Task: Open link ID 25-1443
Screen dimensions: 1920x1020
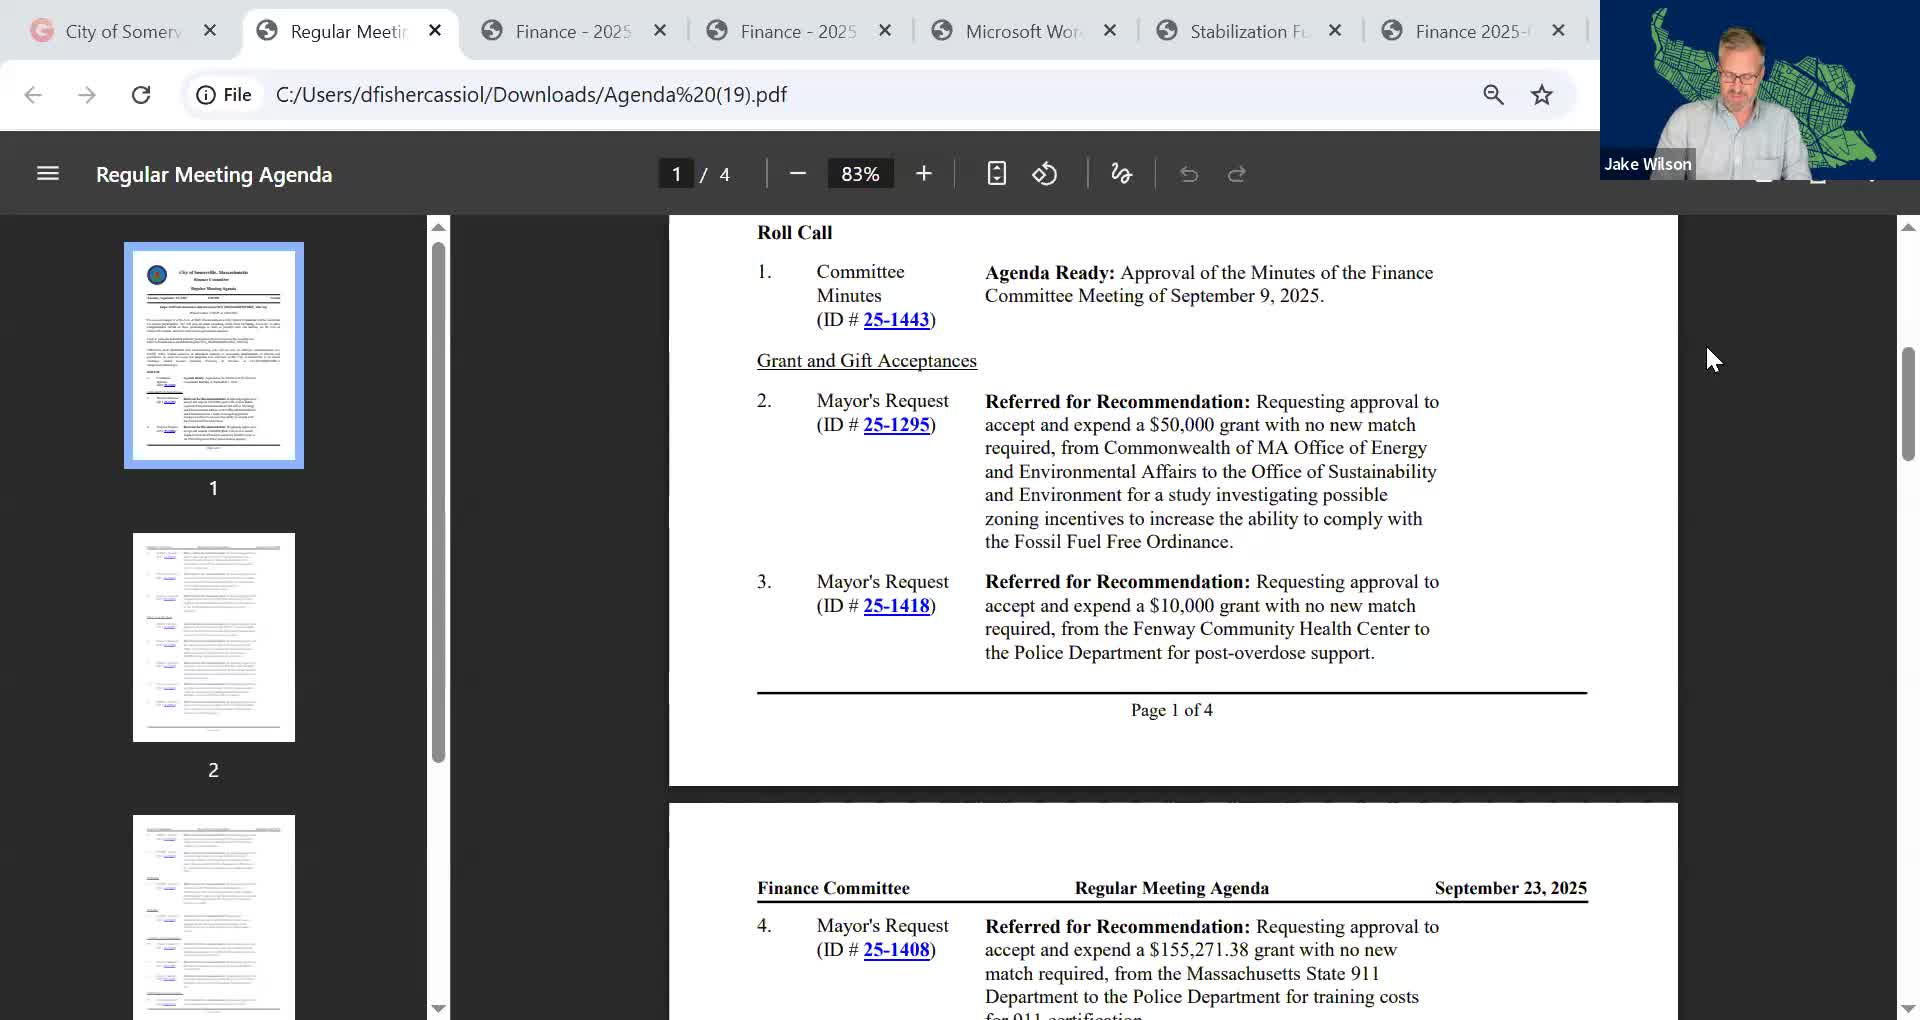Action: pos(896,320)
